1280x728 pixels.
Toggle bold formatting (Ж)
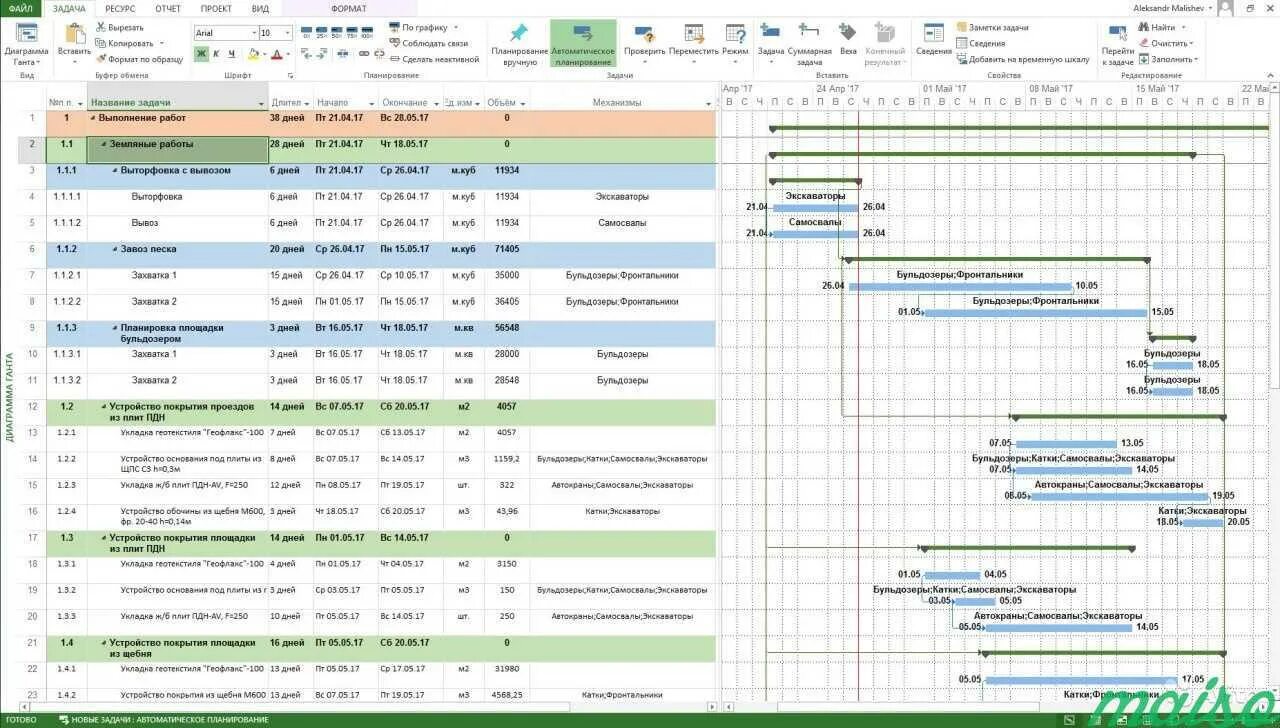click(201, 52)
